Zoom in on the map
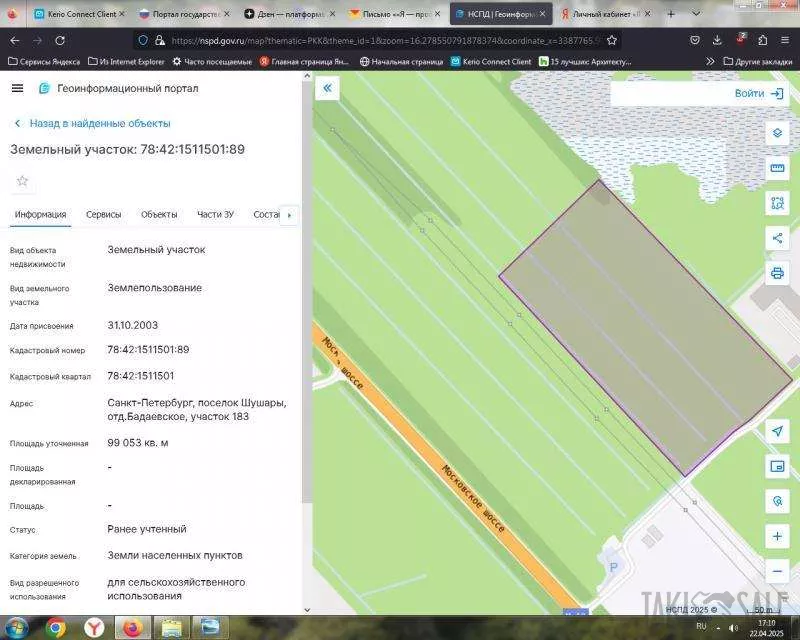This screenshot has height=640, width=800. [x=777, y=536]
